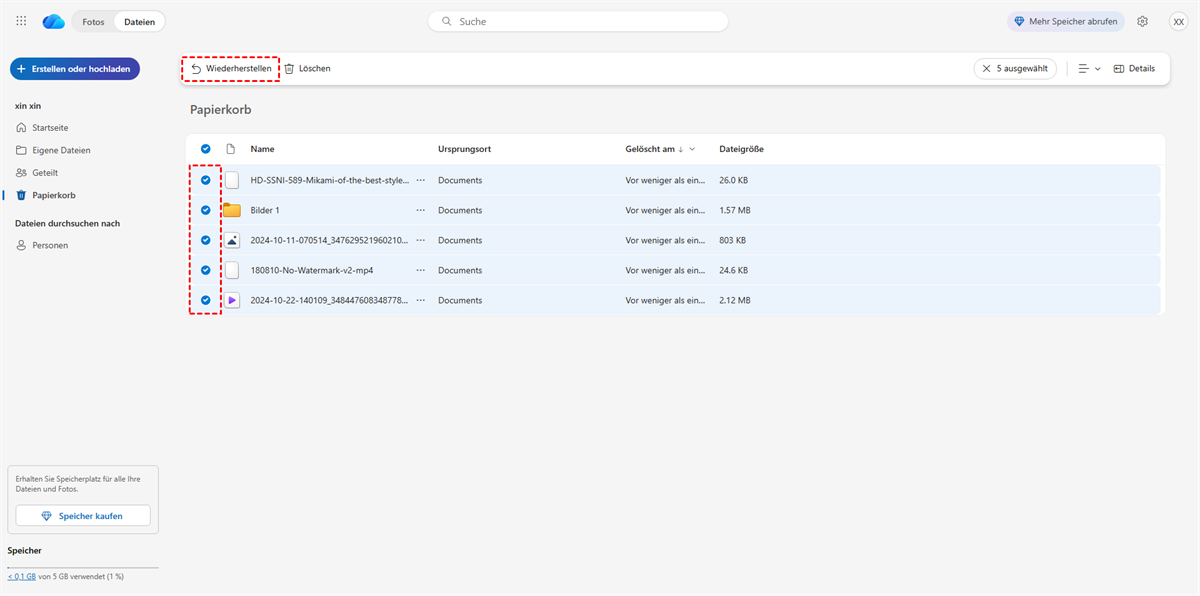The image size is (1200, 596).
Task: Open more options for Bilder 1
Action: click(x=420, y=210)
